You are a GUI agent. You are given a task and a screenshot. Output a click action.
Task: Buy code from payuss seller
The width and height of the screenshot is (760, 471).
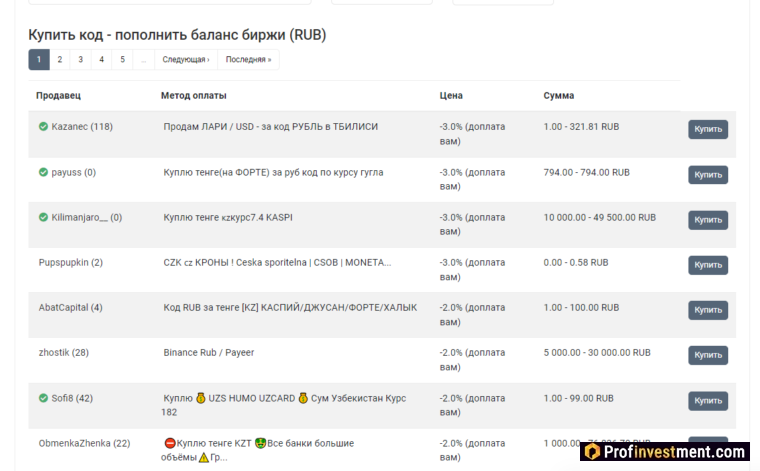(707, 174)
